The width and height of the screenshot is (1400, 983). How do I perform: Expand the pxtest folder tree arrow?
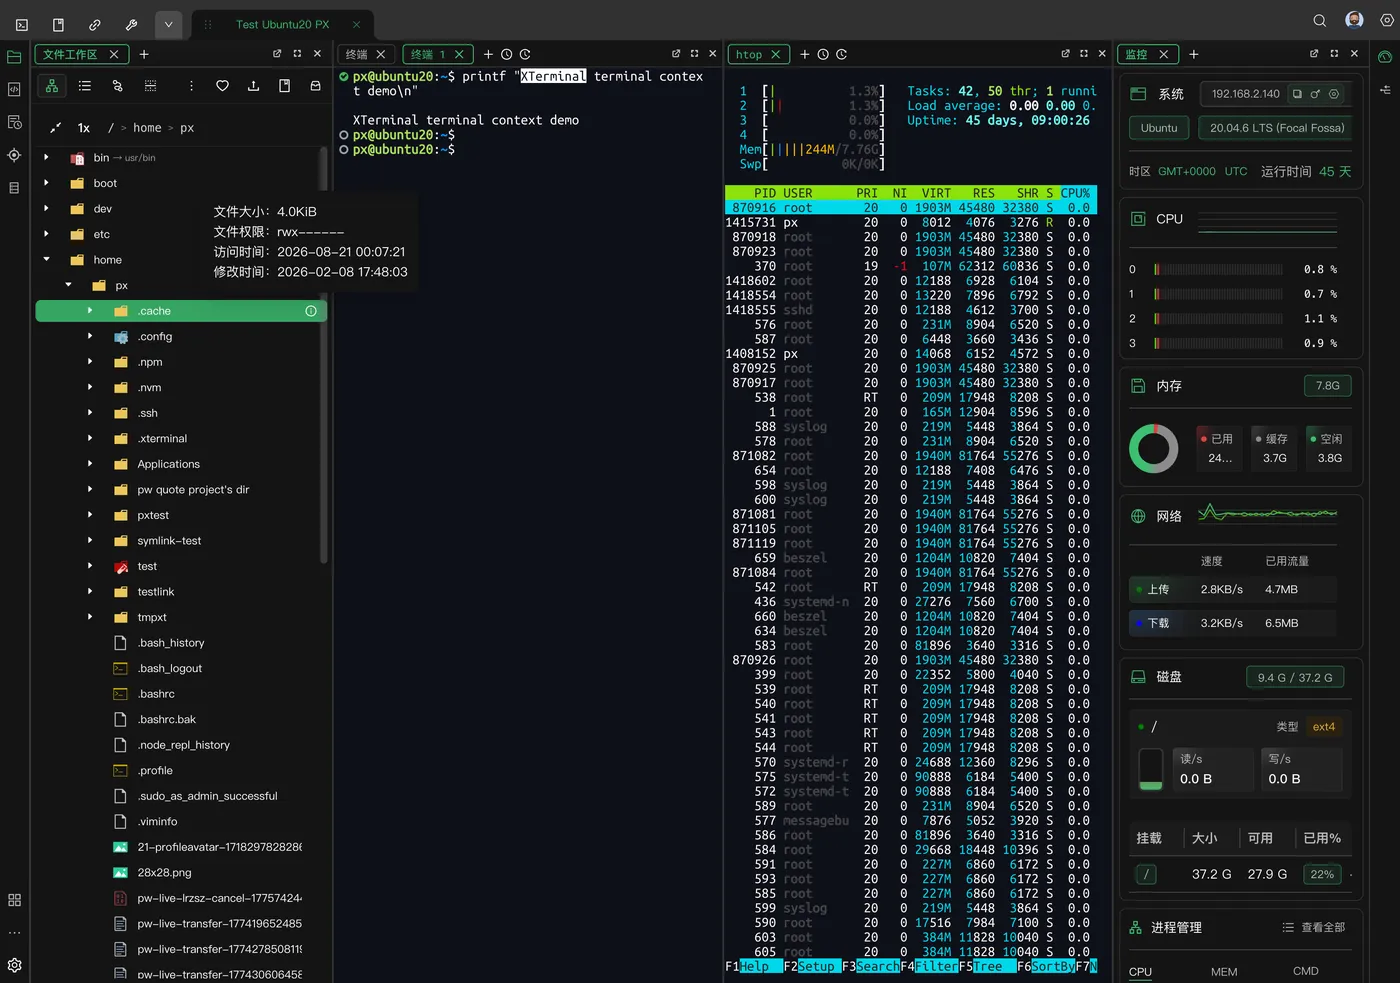click(x=90, y=515)
